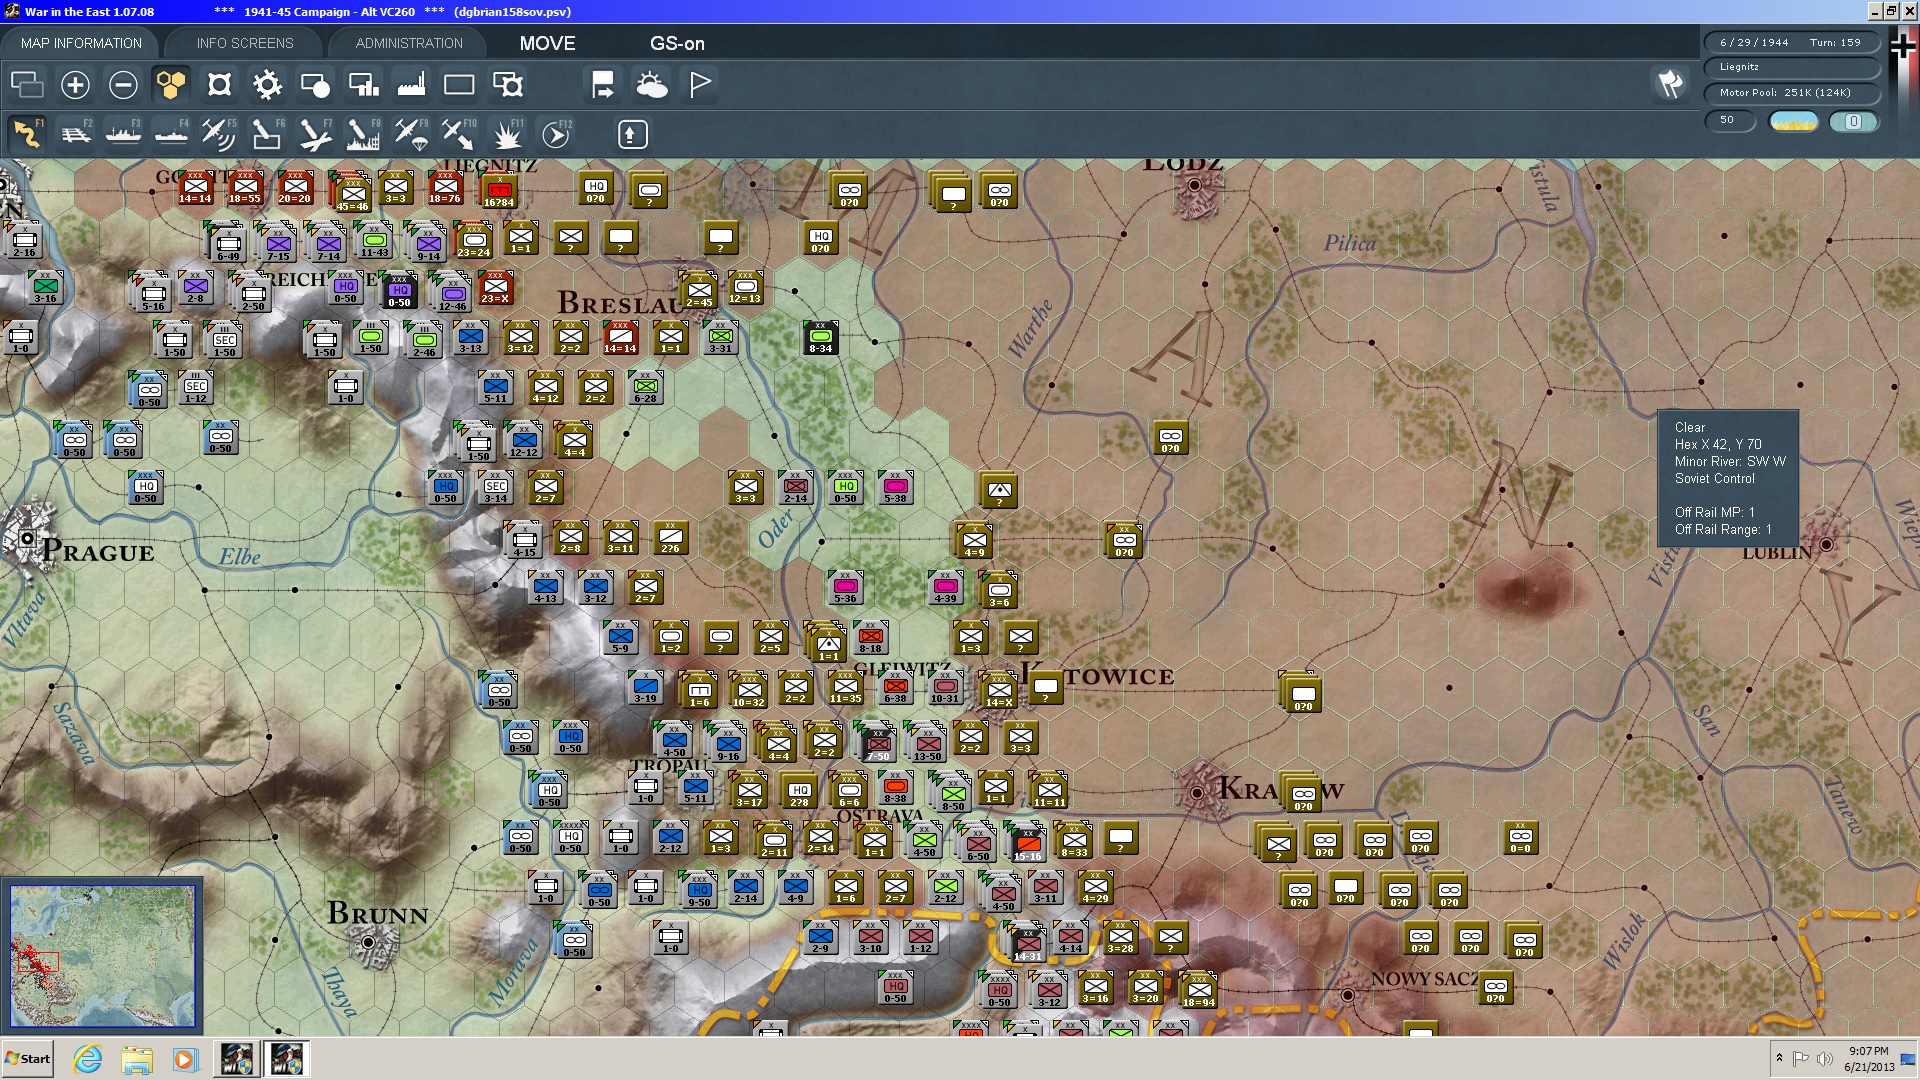The height and width of the screenshot is (1080, 1920).
Task: Select F10 air transfer mode
Action: (x=459, y=134)
